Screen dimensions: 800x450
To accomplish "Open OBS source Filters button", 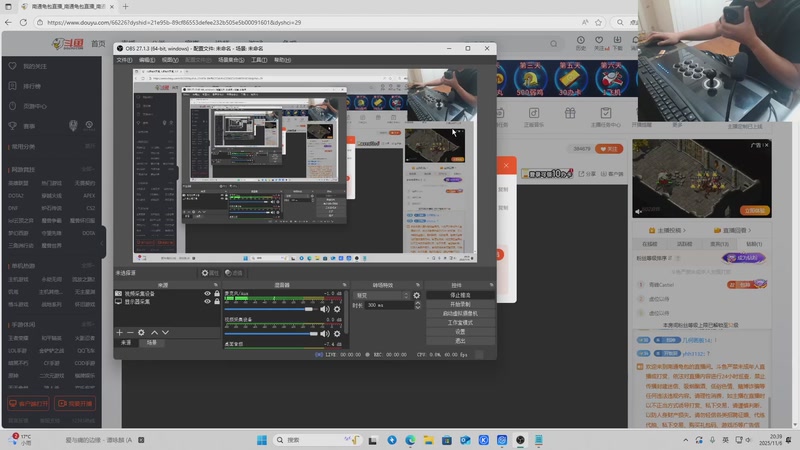I will [x=233, y=273].
